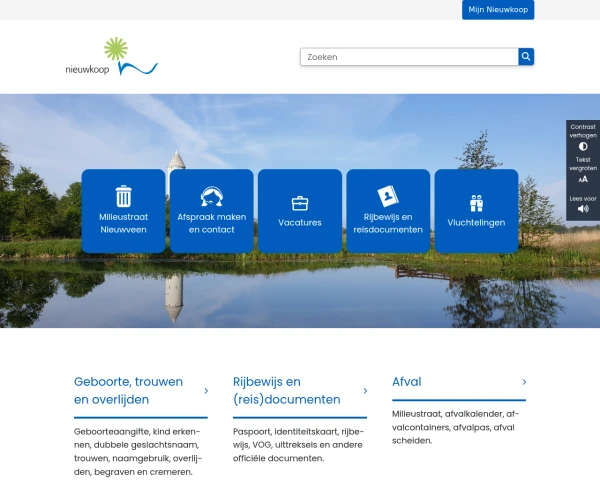Click the nieuwkoop logo
Viewport: 600px width, 480px height.
click(x=111, y=56)
